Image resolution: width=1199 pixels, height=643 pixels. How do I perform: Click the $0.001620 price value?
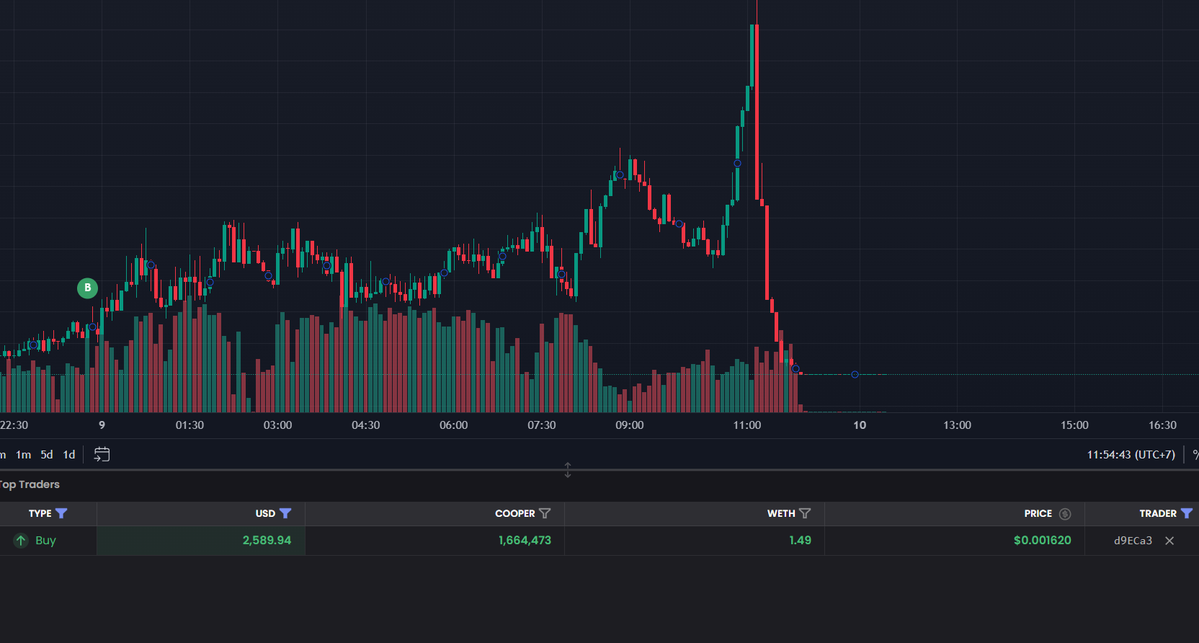[x=1042, y=541]
